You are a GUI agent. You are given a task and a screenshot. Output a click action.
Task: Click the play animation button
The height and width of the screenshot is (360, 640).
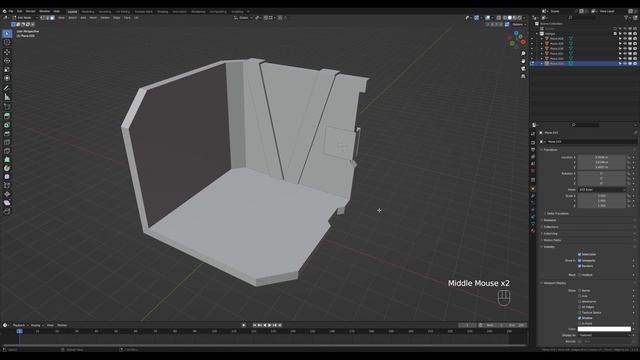[x=269, y=325]
